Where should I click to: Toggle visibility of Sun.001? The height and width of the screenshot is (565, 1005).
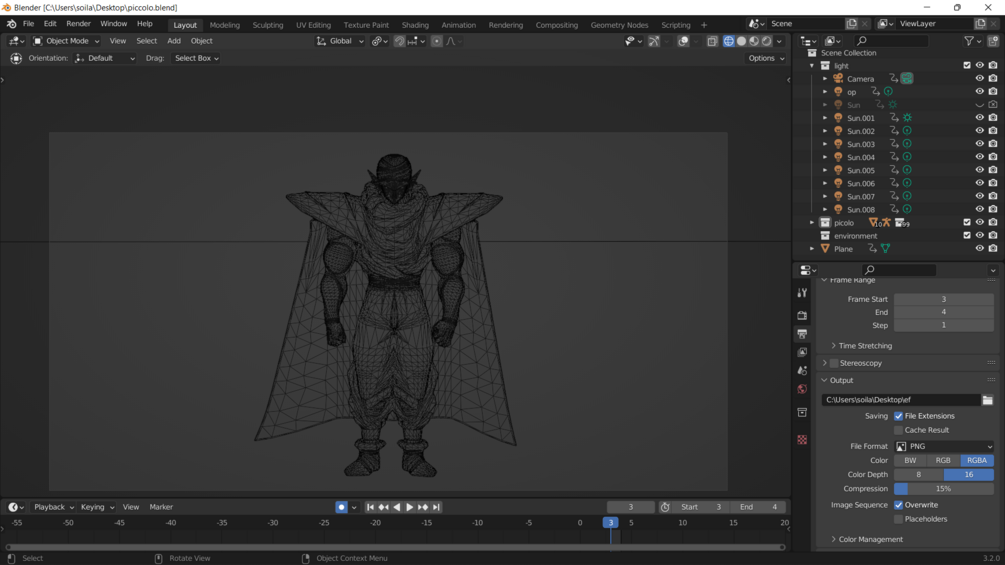coord(979,118)
